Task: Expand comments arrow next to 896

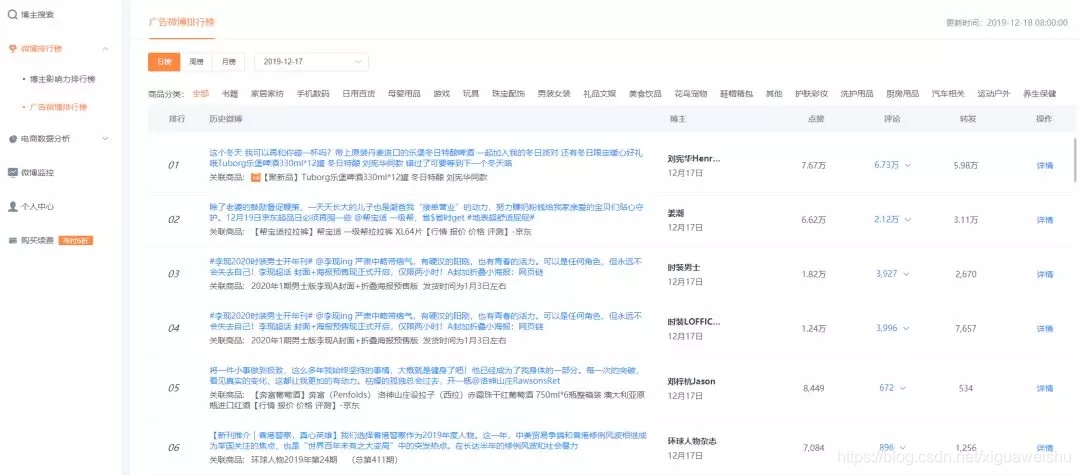Action: [904, 447]
